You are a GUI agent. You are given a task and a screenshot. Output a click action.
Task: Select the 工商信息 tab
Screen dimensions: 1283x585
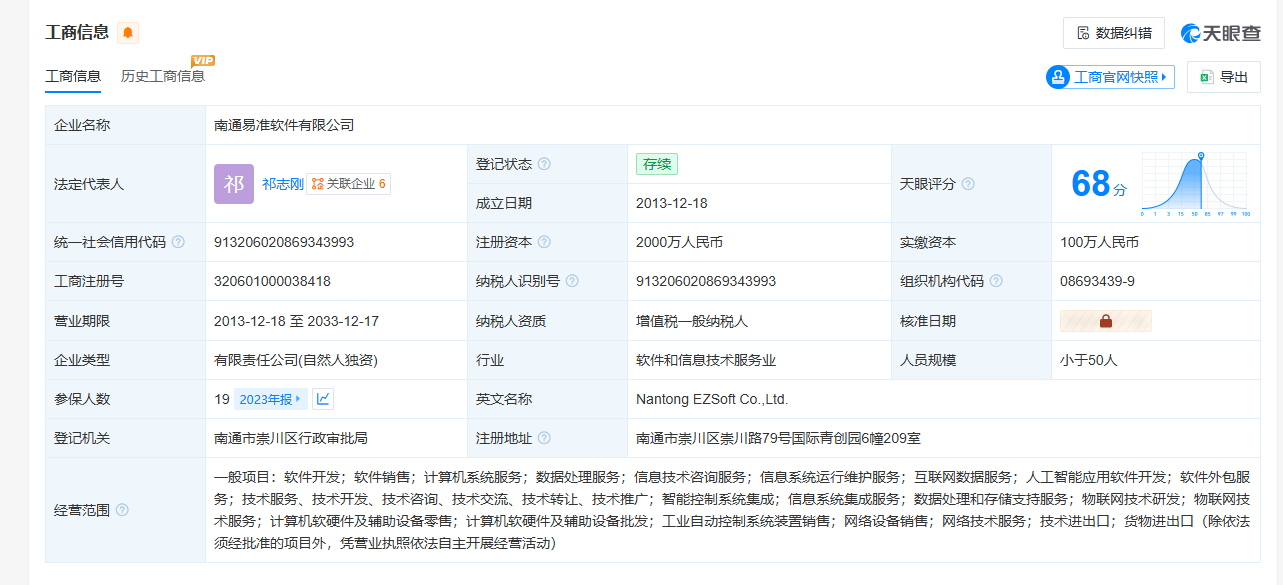click(x=73, y=76)
